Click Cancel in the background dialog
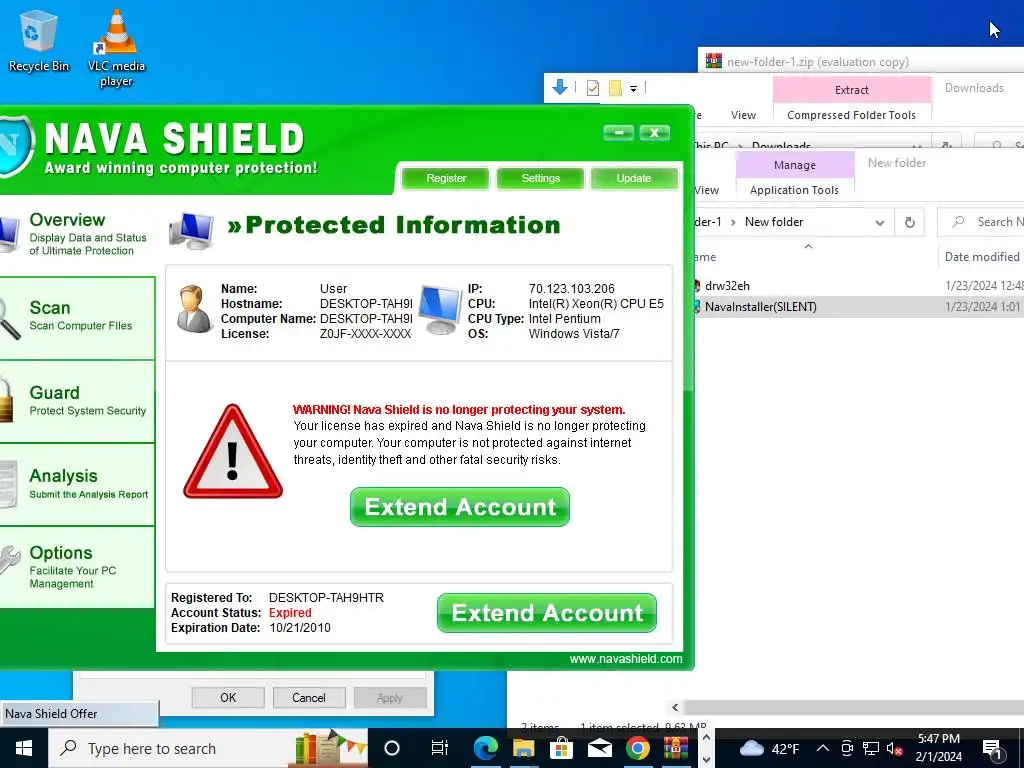 pyautogui.click(x=308, y=697)
